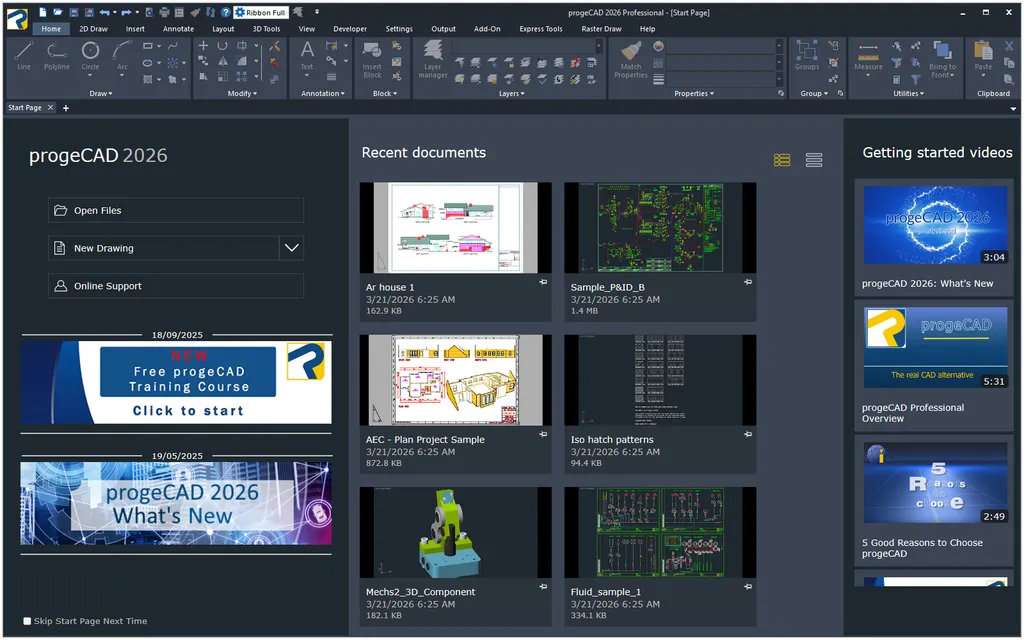This screenshot has height=640, width=1024.
Task: Click the Open folder icon in quick access bar
Action: tap(57, 12)
